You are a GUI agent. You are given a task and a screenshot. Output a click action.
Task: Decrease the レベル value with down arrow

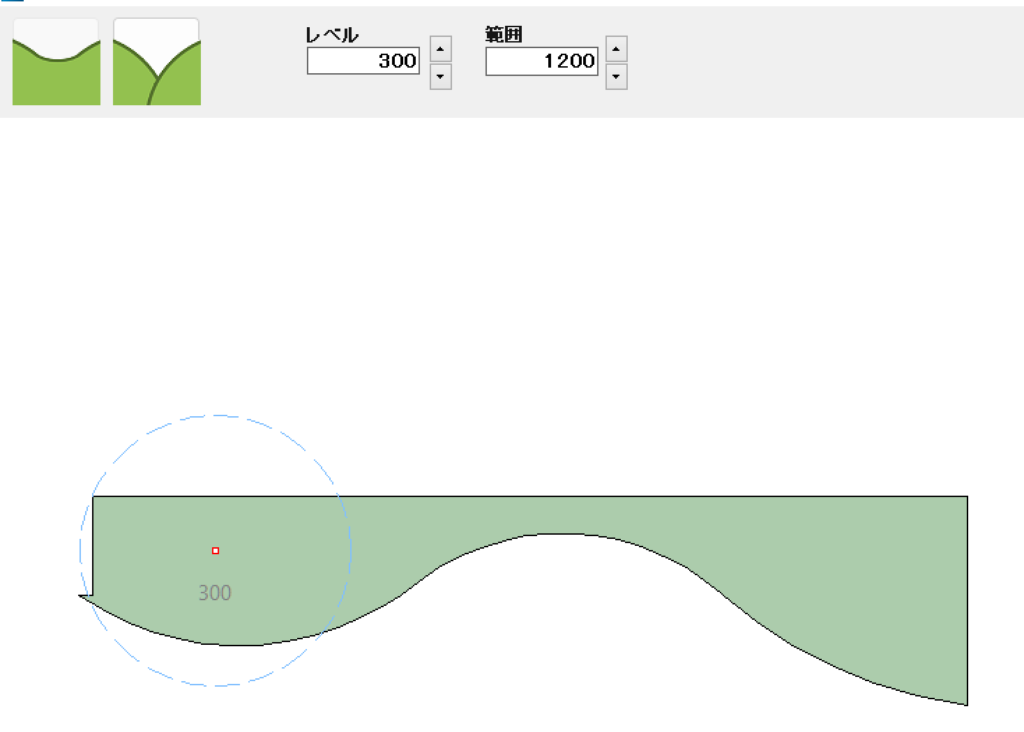[x=440, y=76]
